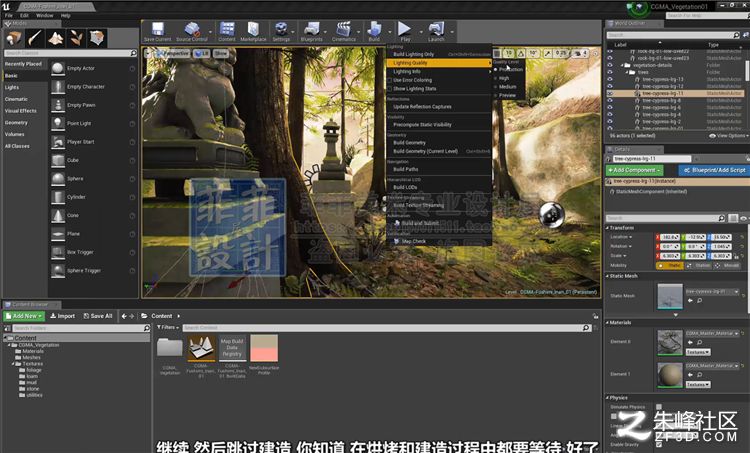Open the Cinematics toolbar icon

point(343,29)
